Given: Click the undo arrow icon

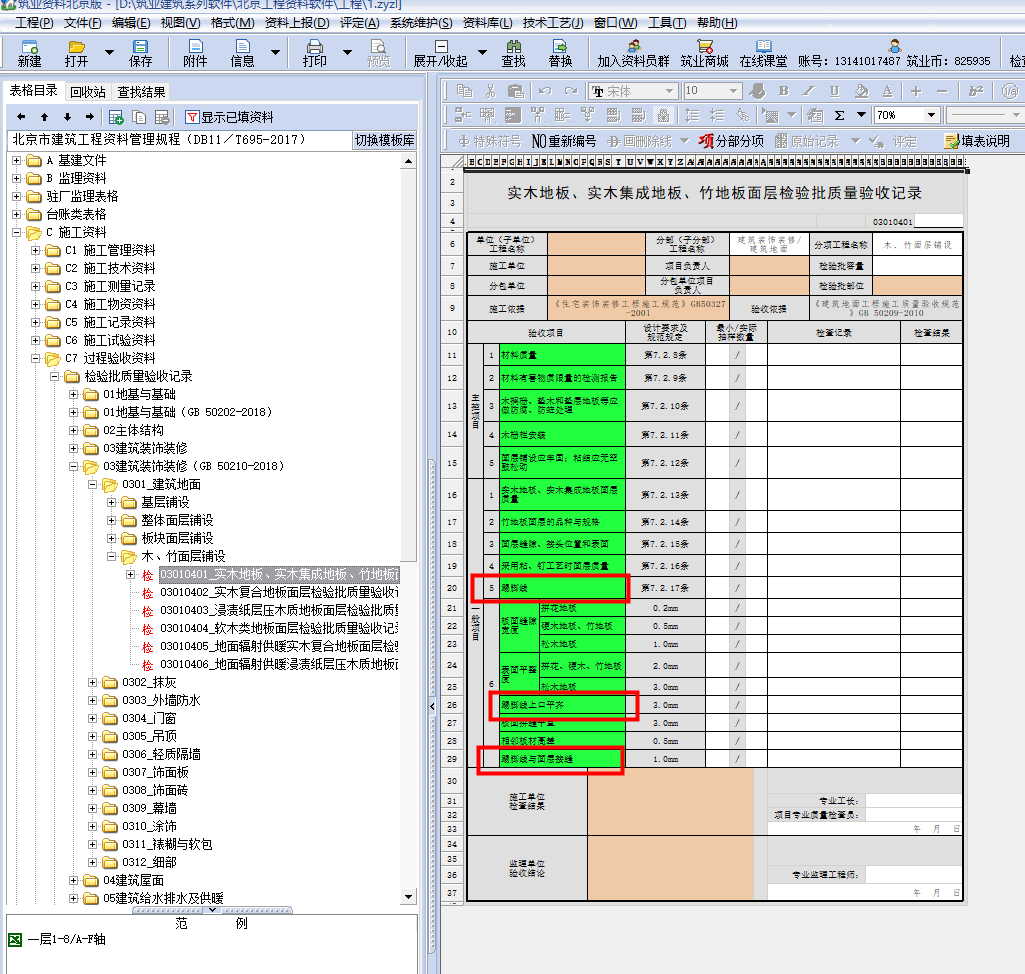Looking at the screenshot, I should [545, 91].
